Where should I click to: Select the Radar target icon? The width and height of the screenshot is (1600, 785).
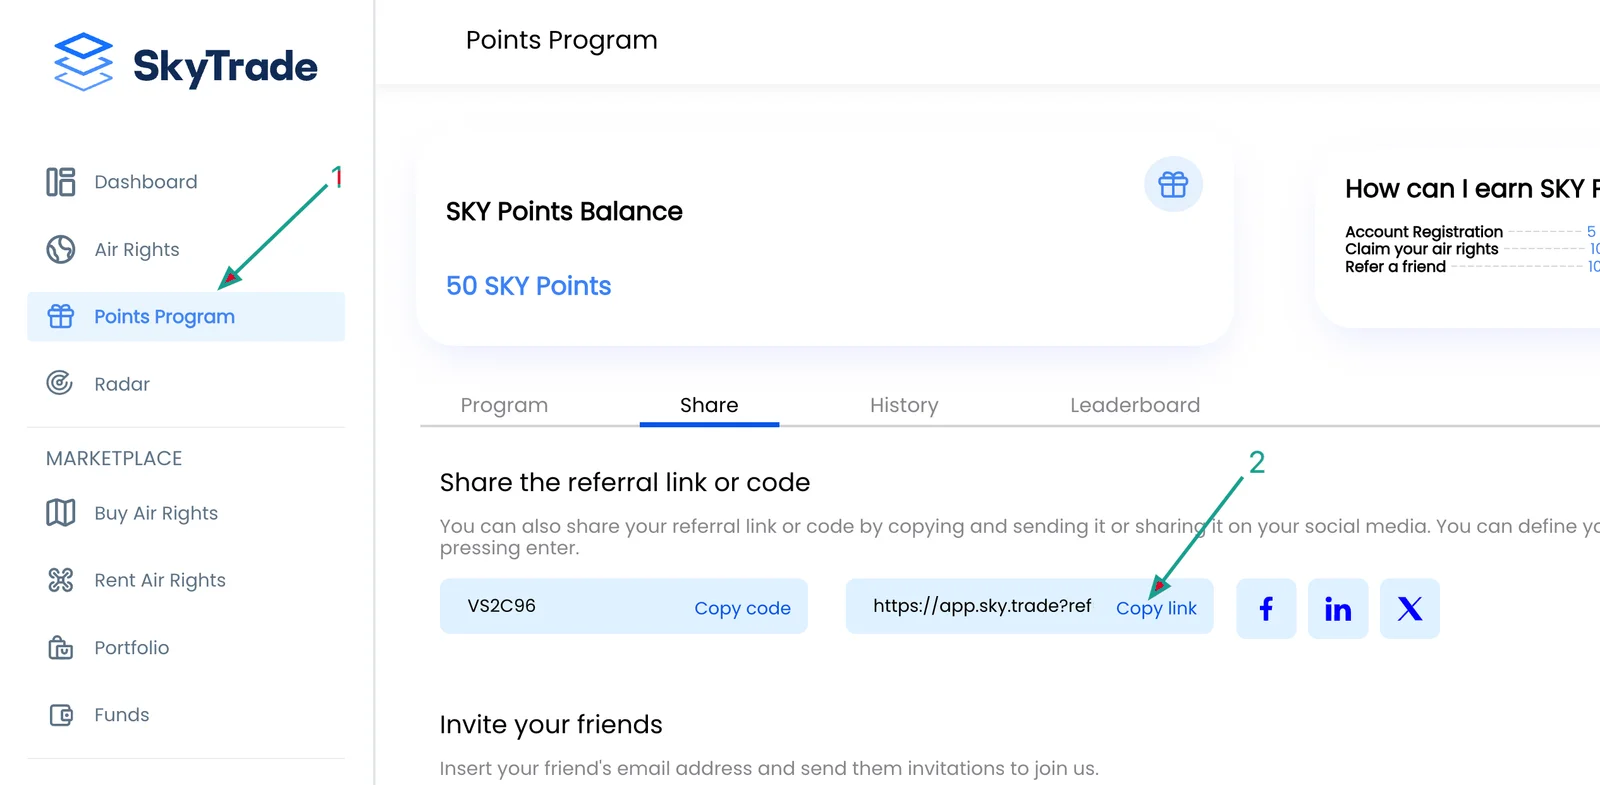pyautogui.click(x=60, y=383)
